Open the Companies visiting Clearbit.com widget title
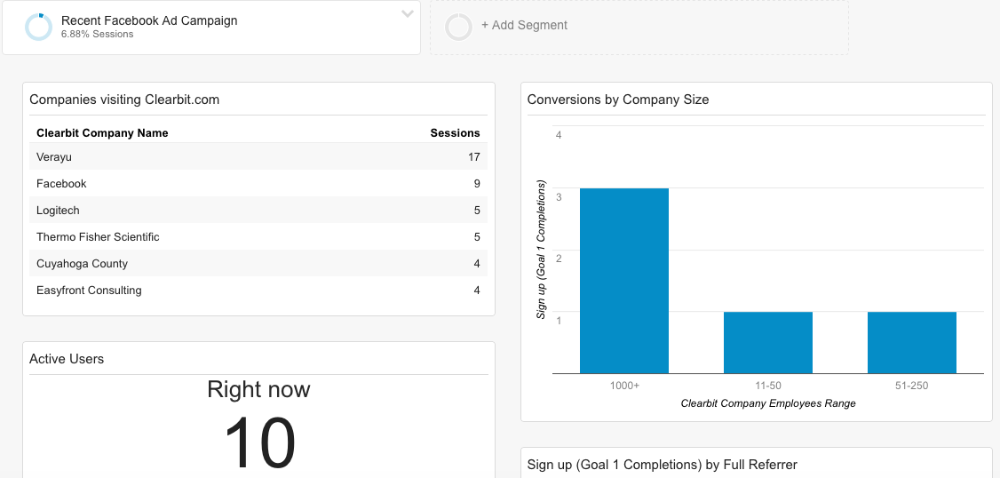Image resolution: width=1000 pixels, height=478 pixels. click(124, 99)
